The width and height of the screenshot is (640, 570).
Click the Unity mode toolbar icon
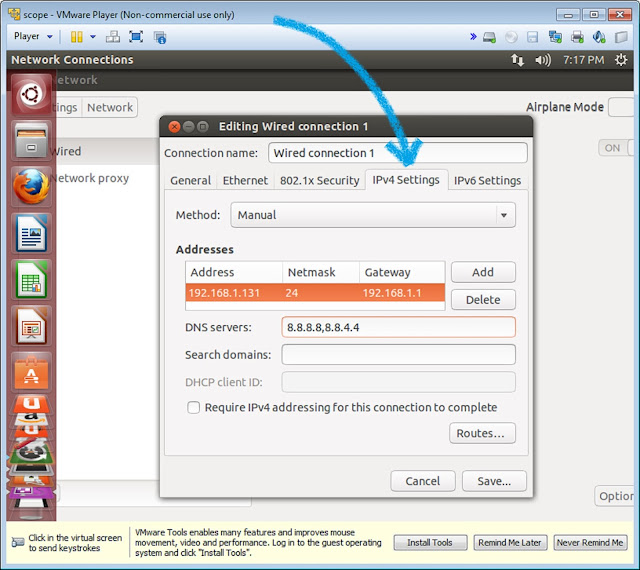(160, 37)
